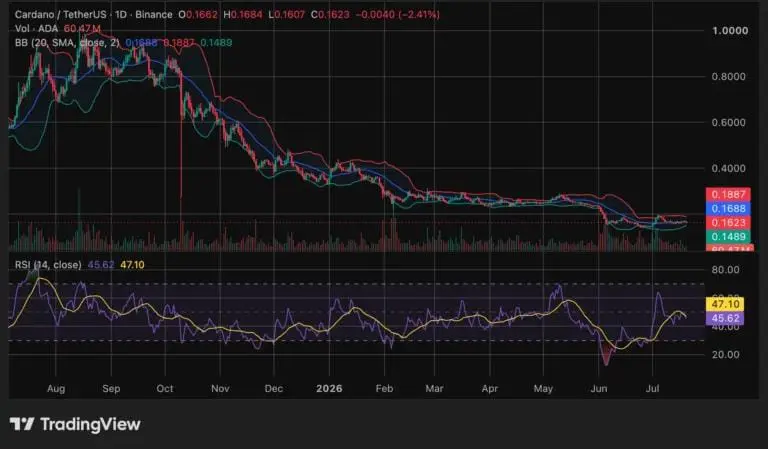Click the Binance exchange label in the title
Image resolution: width=768 pixels, height=449 pixels.
point(154,15)
